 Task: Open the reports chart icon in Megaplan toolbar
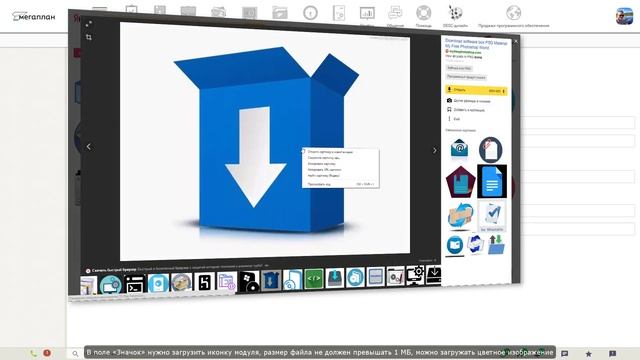[x=367, y=13]
